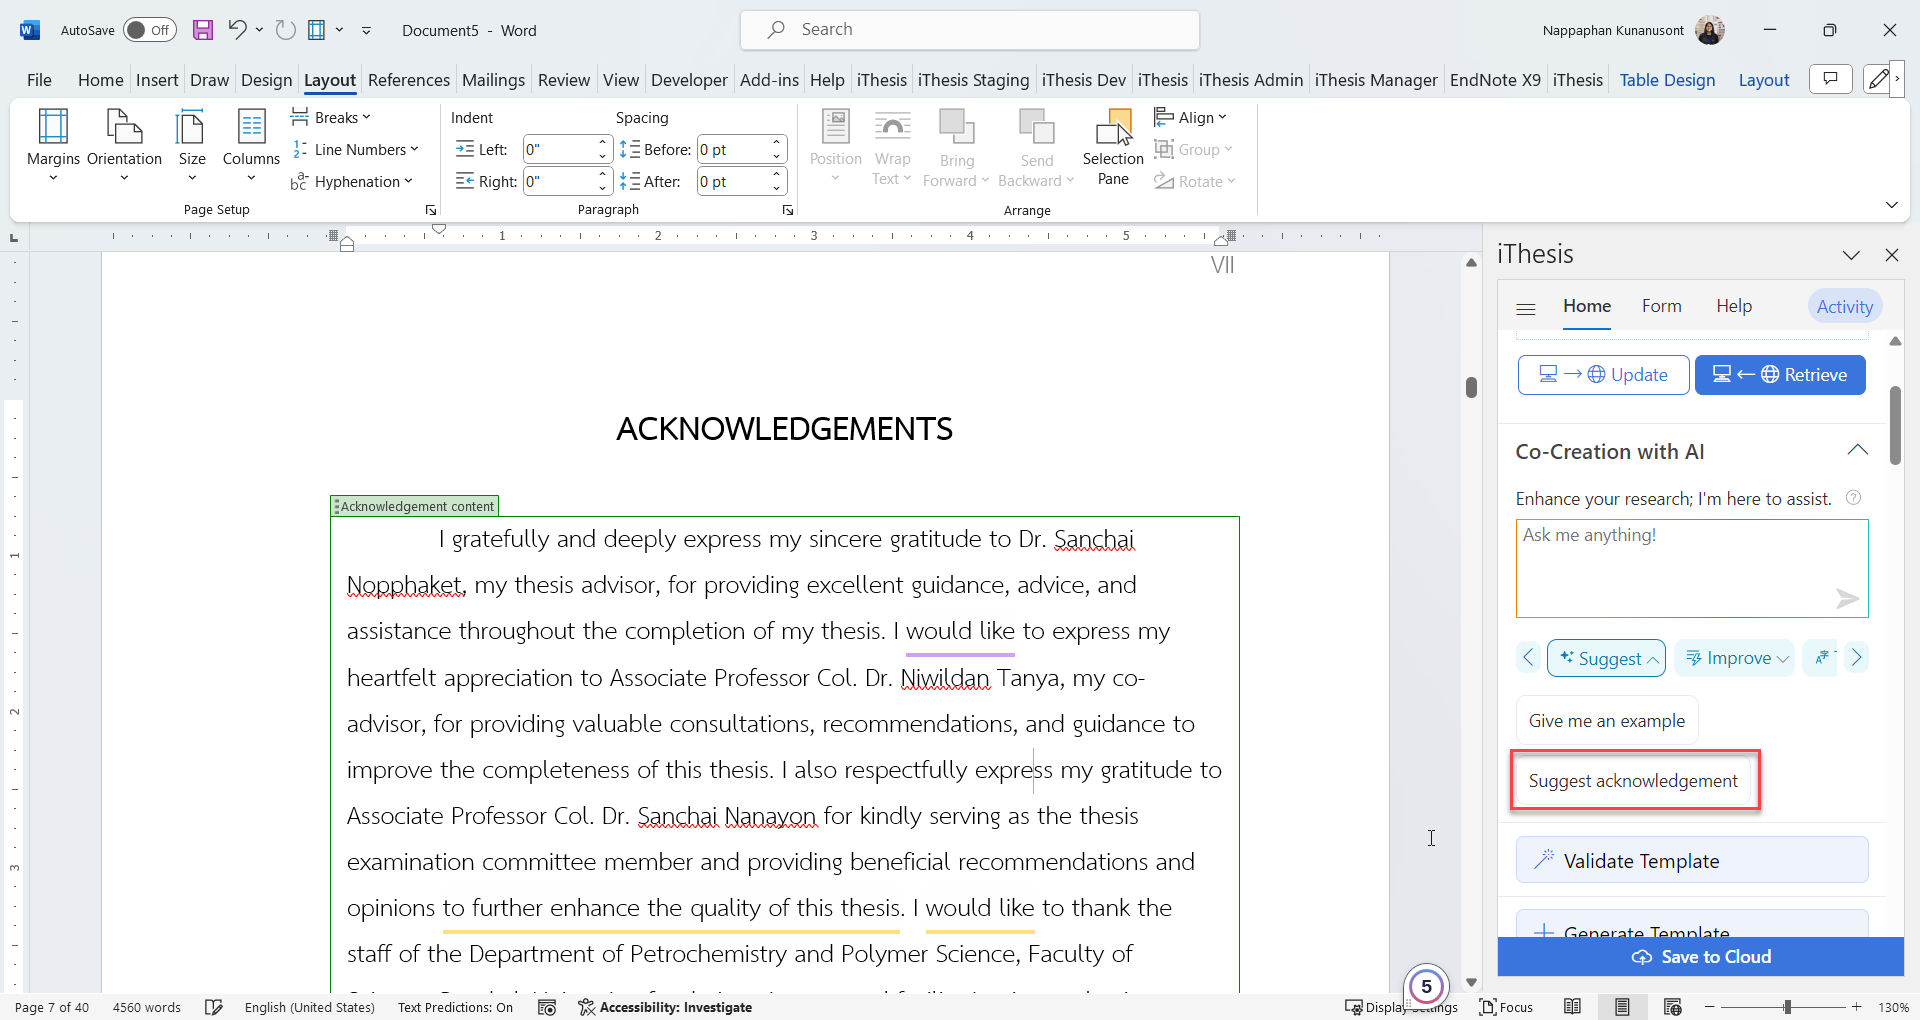This screenshot has height=1020, width=1920.
Task: Undo the last action
Action: 237,30
